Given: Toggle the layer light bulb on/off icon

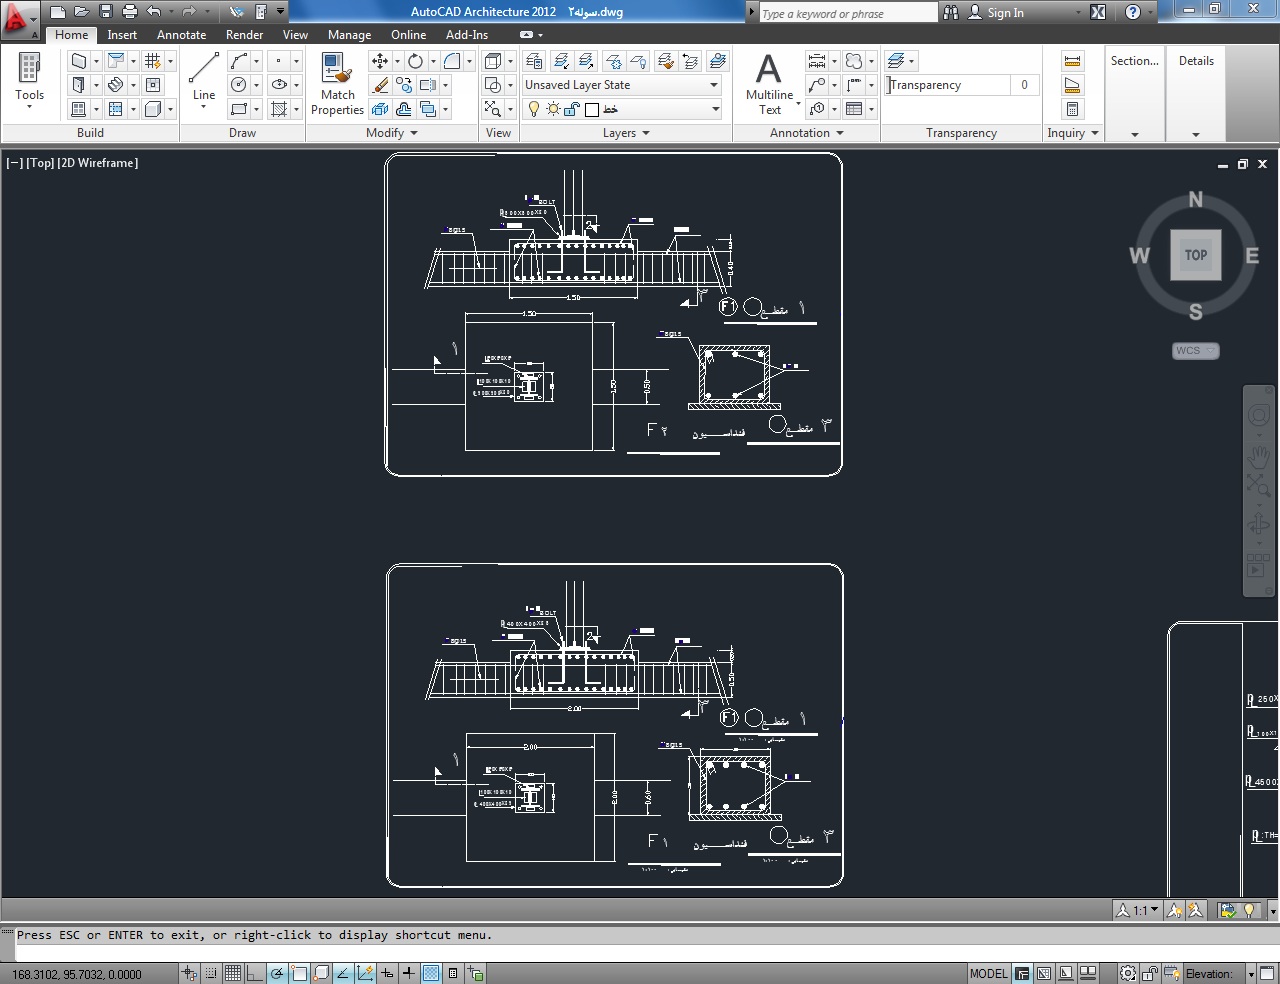Looking at the screenshot, I should [534, 109].
